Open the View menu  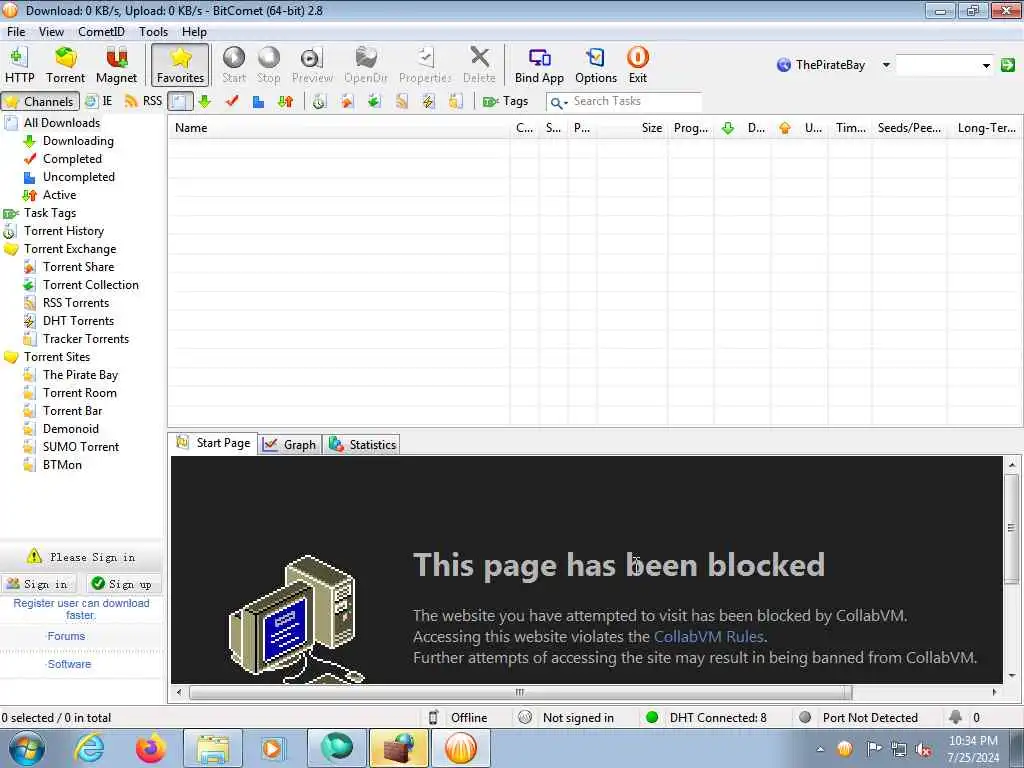click(x=51, y=31)
